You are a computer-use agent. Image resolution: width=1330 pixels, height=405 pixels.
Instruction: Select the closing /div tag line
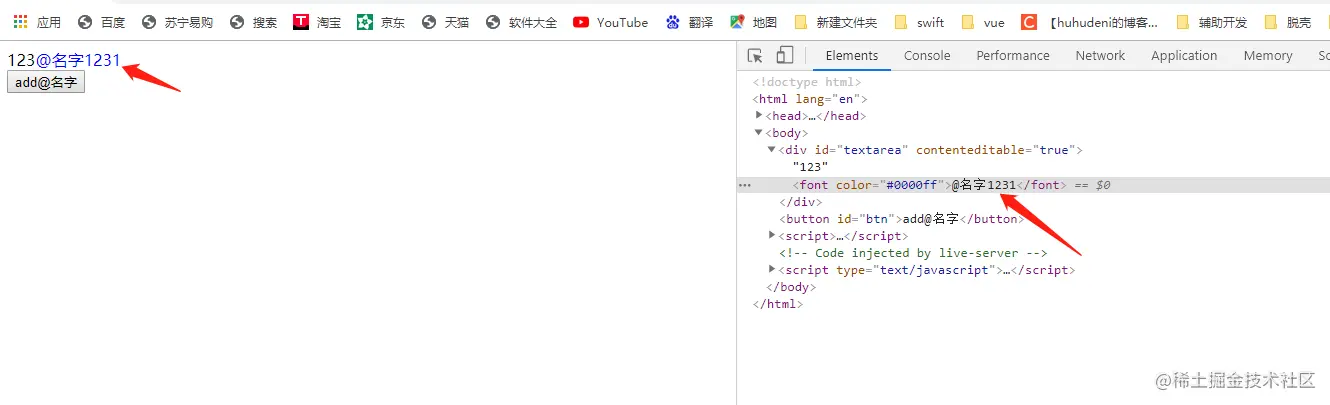coord(800,202)
